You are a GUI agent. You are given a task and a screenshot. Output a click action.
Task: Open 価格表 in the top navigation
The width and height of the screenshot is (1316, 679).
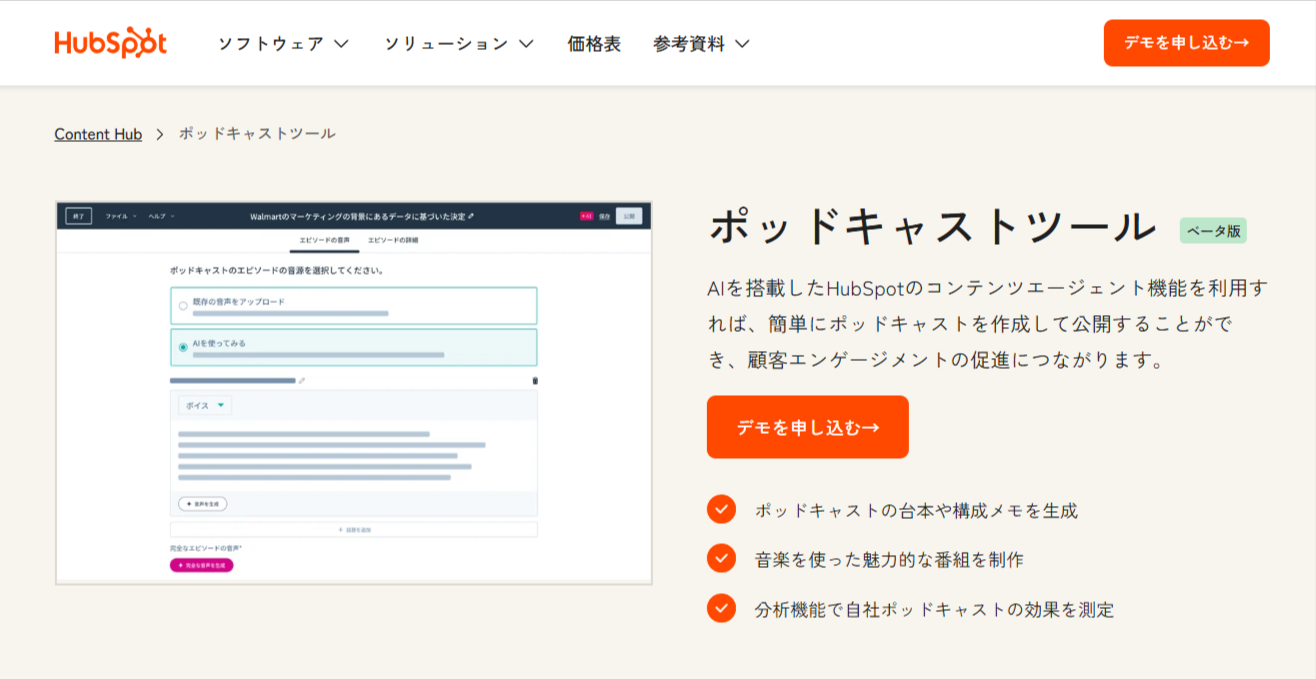click(x=594, y=43)
